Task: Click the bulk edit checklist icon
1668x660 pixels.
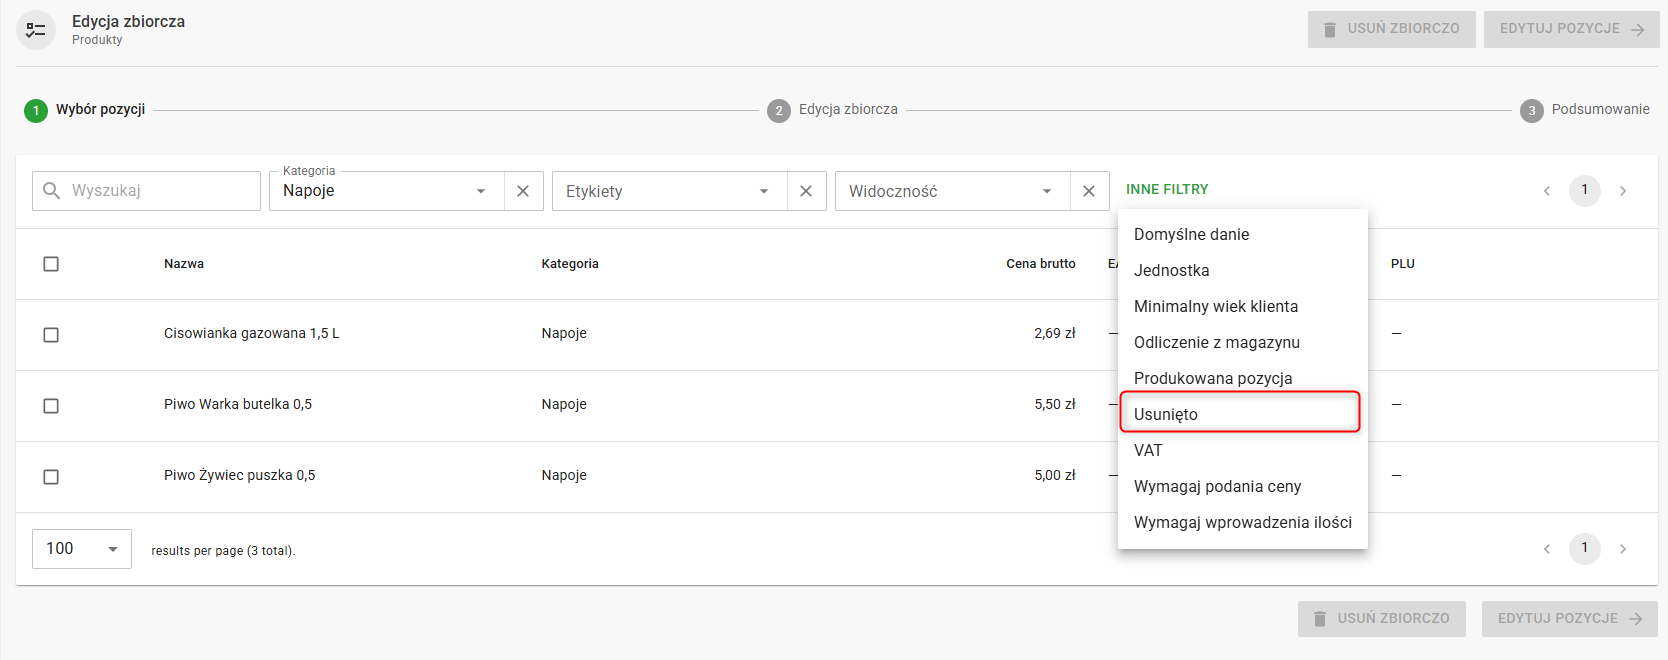Action: point(36,30)
